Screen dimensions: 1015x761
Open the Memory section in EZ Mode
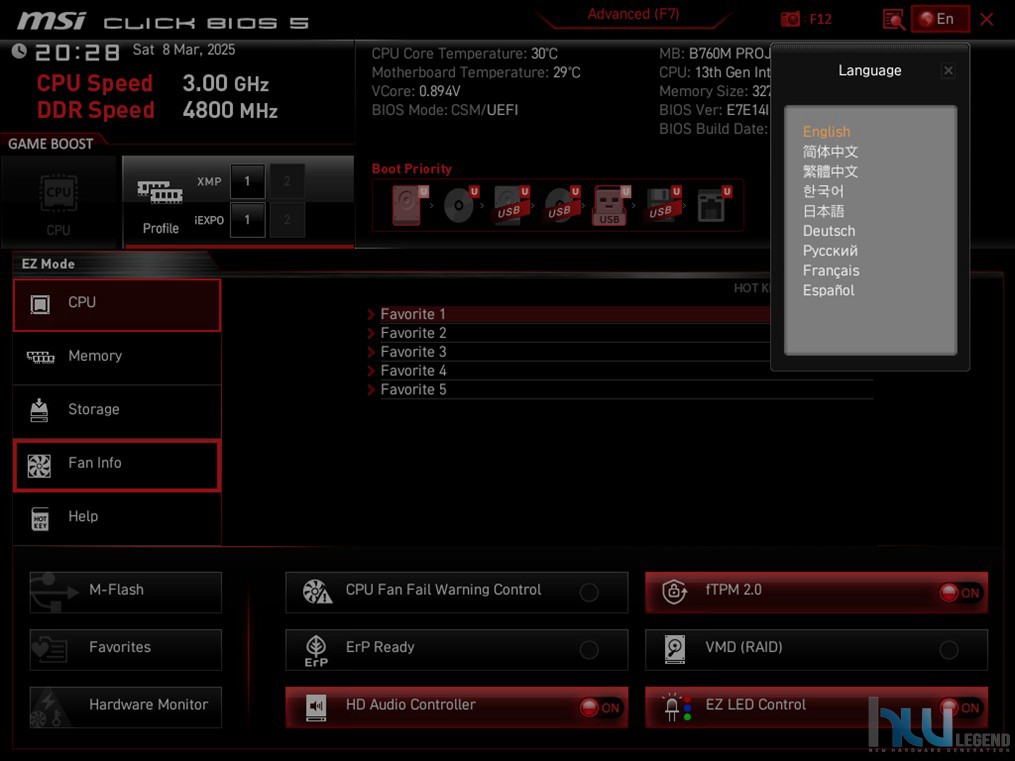(x=117, y=358)
